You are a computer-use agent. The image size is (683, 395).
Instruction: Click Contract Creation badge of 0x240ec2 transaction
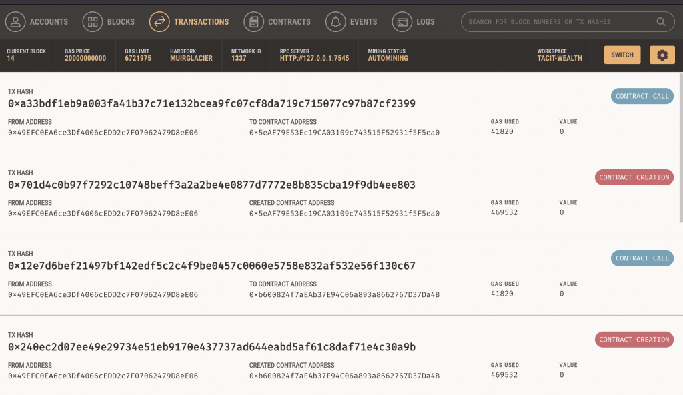coord(634,340)
